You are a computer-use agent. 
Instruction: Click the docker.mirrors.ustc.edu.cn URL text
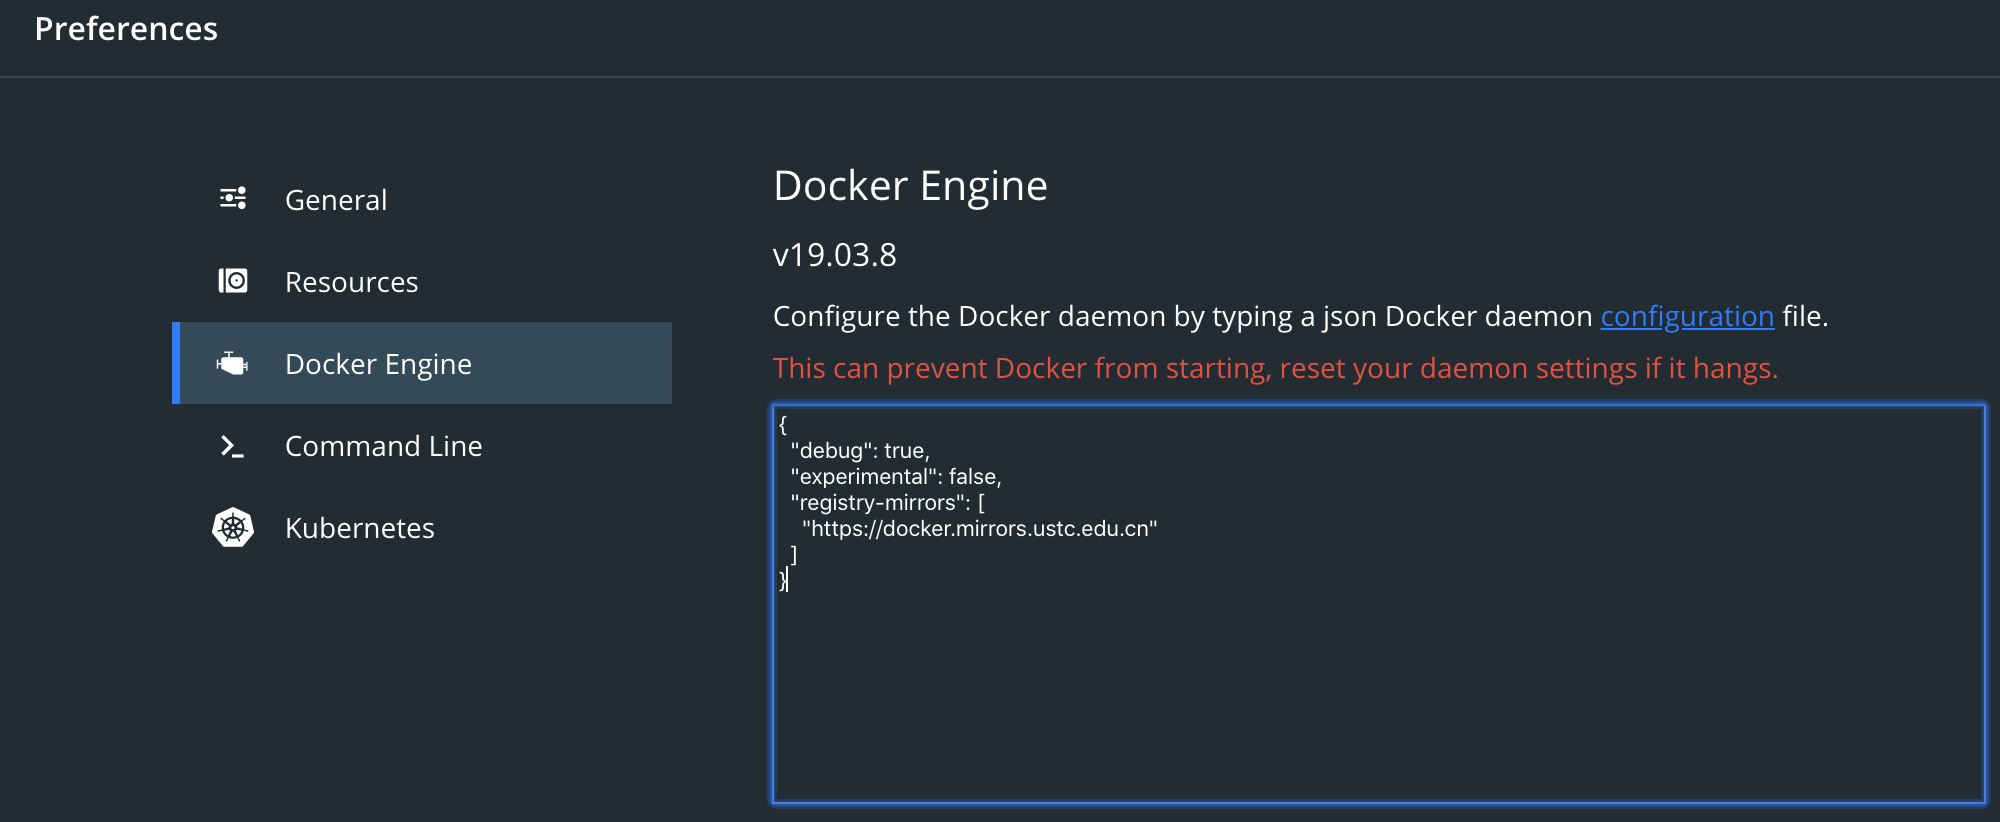pos(980,529)
